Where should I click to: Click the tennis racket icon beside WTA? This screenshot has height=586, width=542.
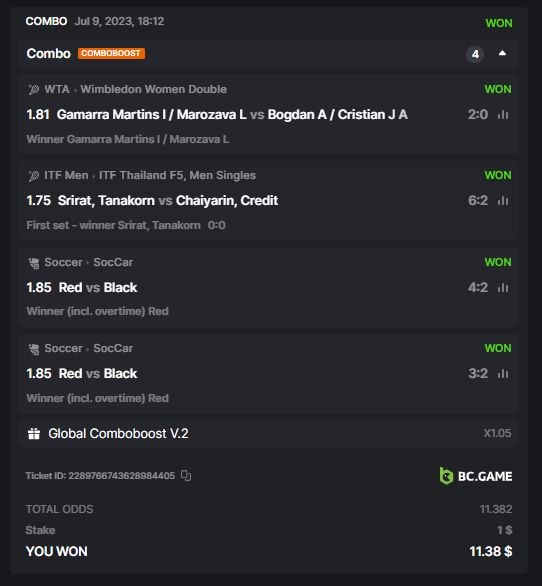(x=34, y=90)
